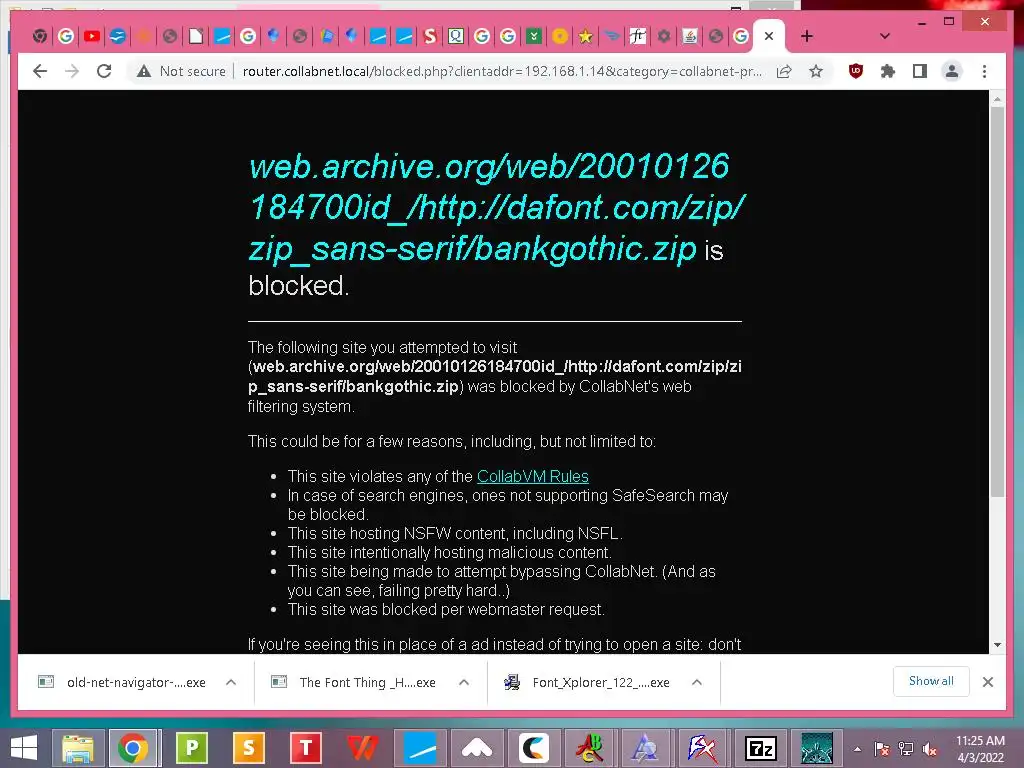
Task: Click the address bar URL
Action: tap(502, 71)
